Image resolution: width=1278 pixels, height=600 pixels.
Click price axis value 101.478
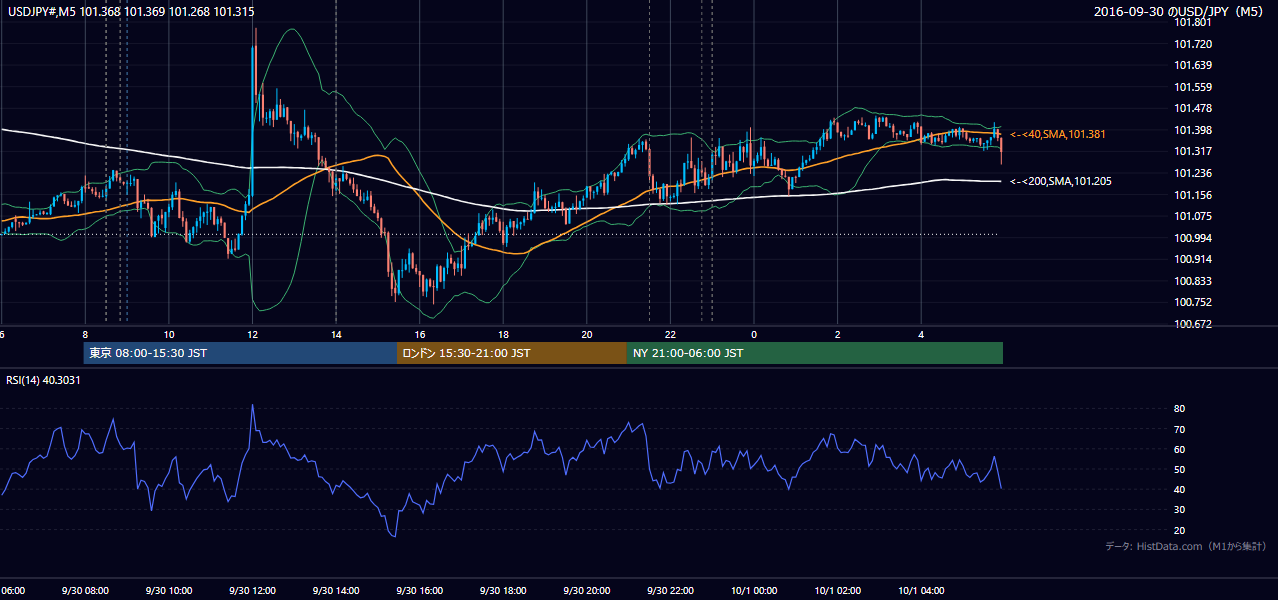(x=1193, y=108)
